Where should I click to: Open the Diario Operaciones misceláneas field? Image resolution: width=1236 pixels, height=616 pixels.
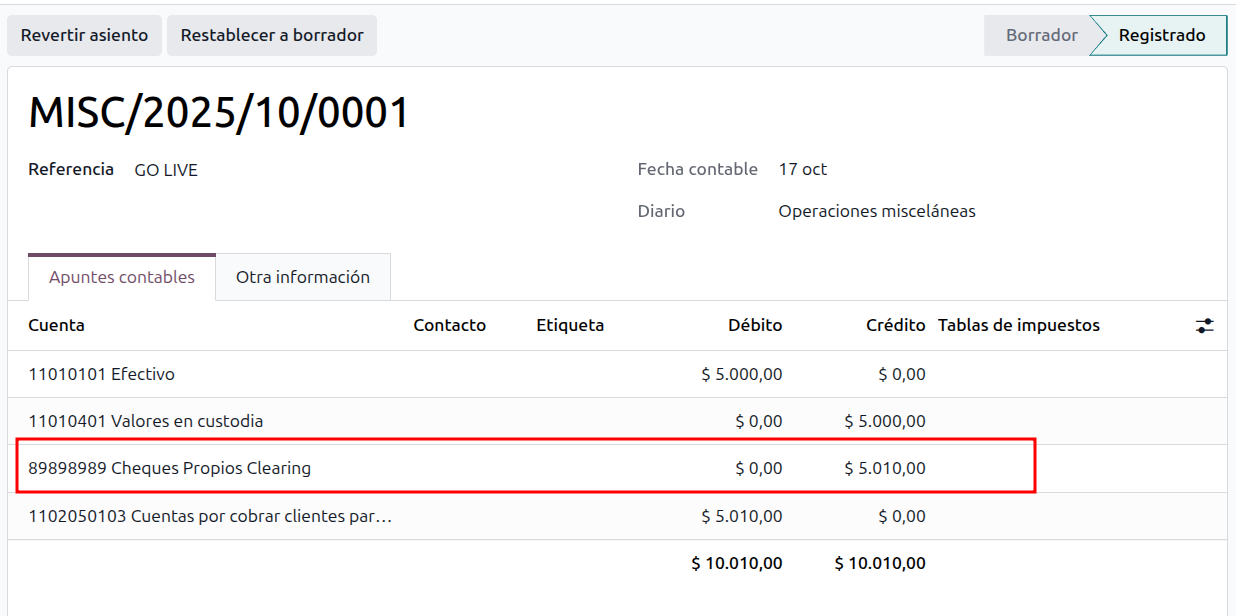876,211
